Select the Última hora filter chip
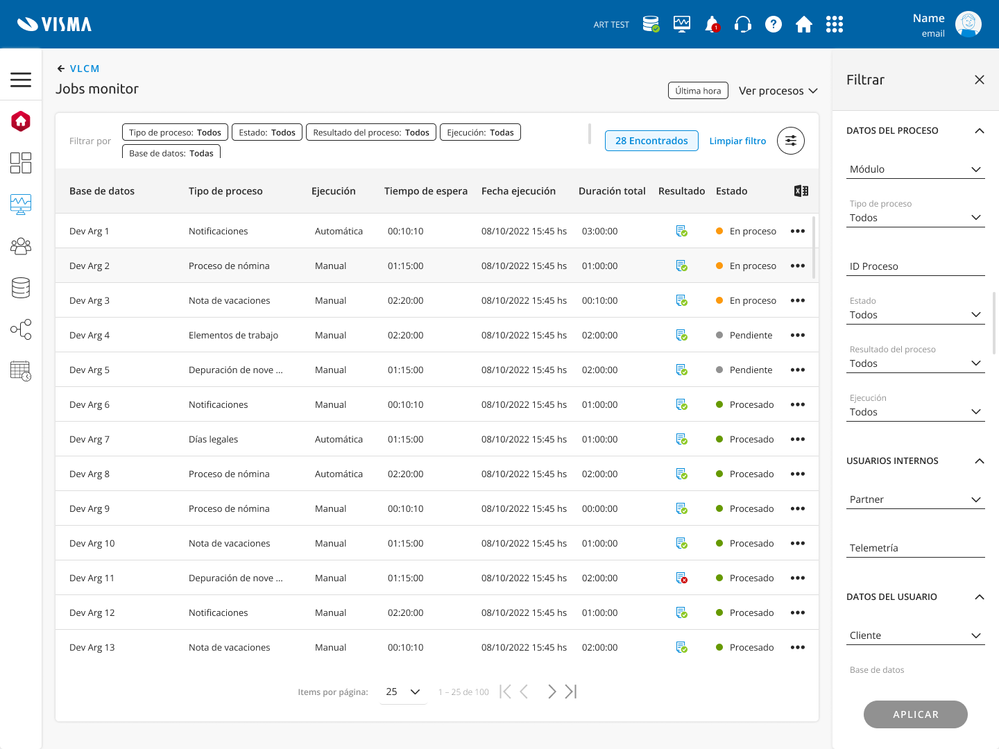 [x=698, y=91]
